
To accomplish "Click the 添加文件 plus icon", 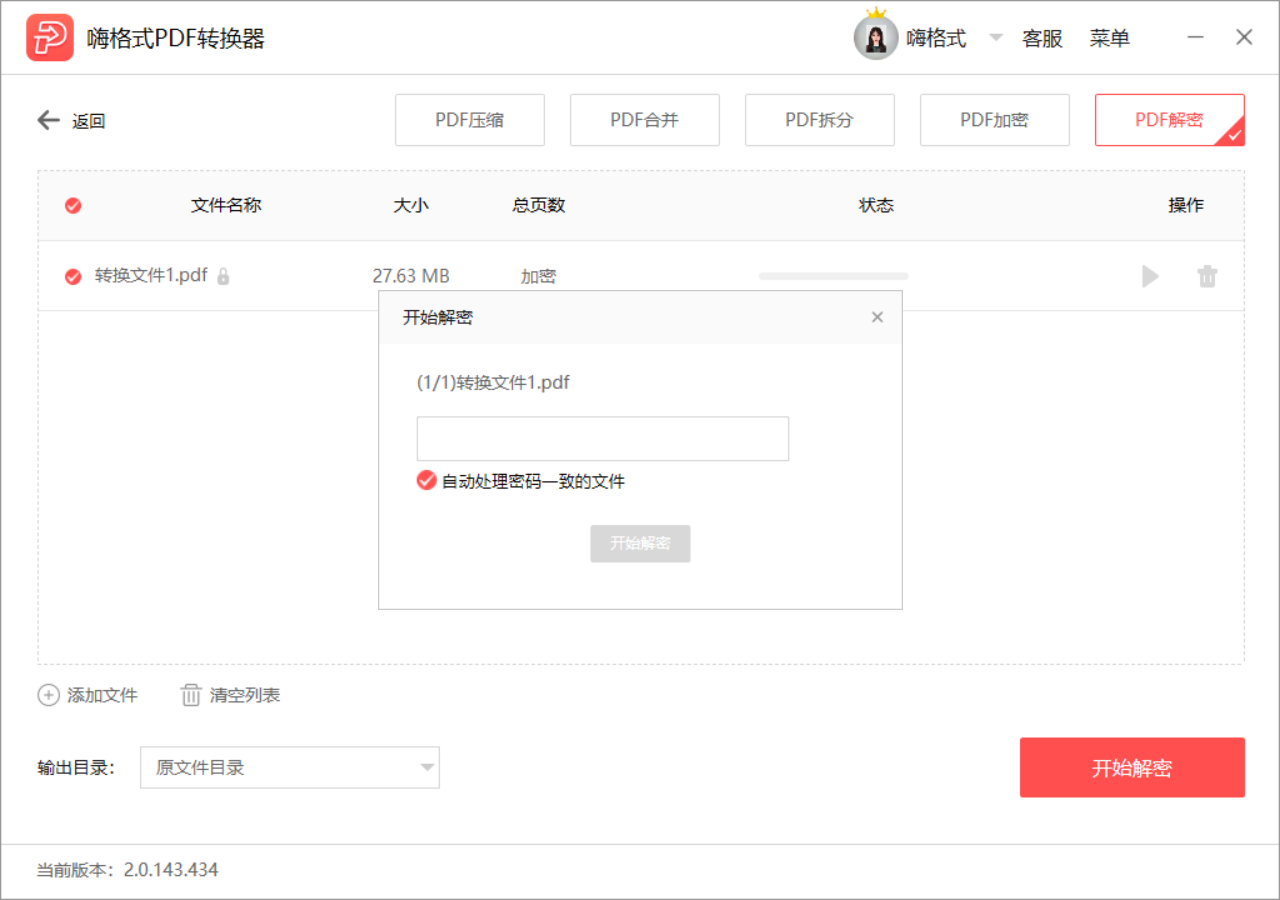I will click(x=48, y=695).
